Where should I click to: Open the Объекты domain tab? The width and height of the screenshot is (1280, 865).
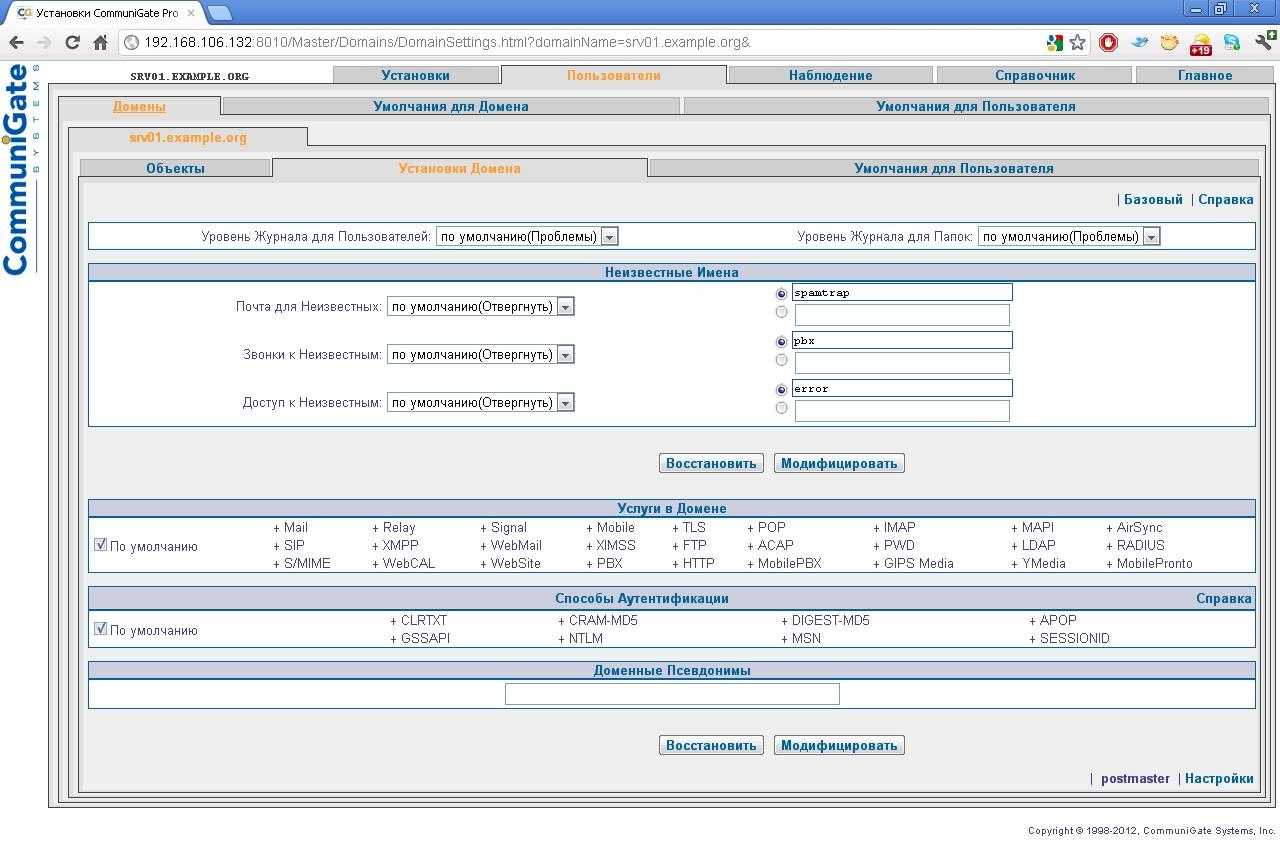point(175,168)
